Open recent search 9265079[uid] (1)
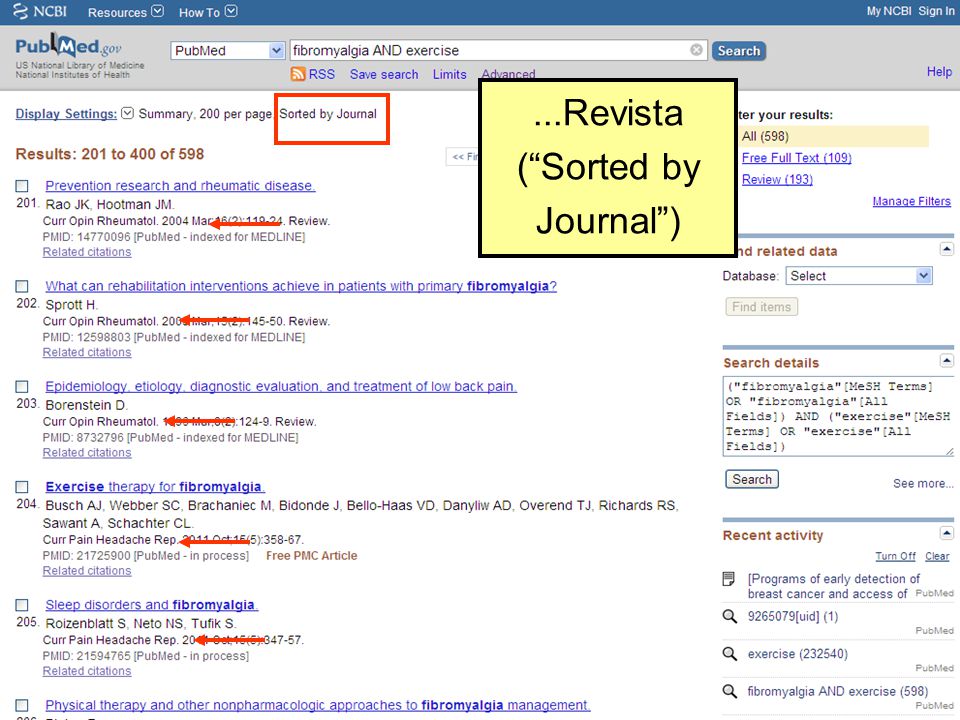Image resolution: width=960 pixels, height=720 pixels. click(793, 616)
